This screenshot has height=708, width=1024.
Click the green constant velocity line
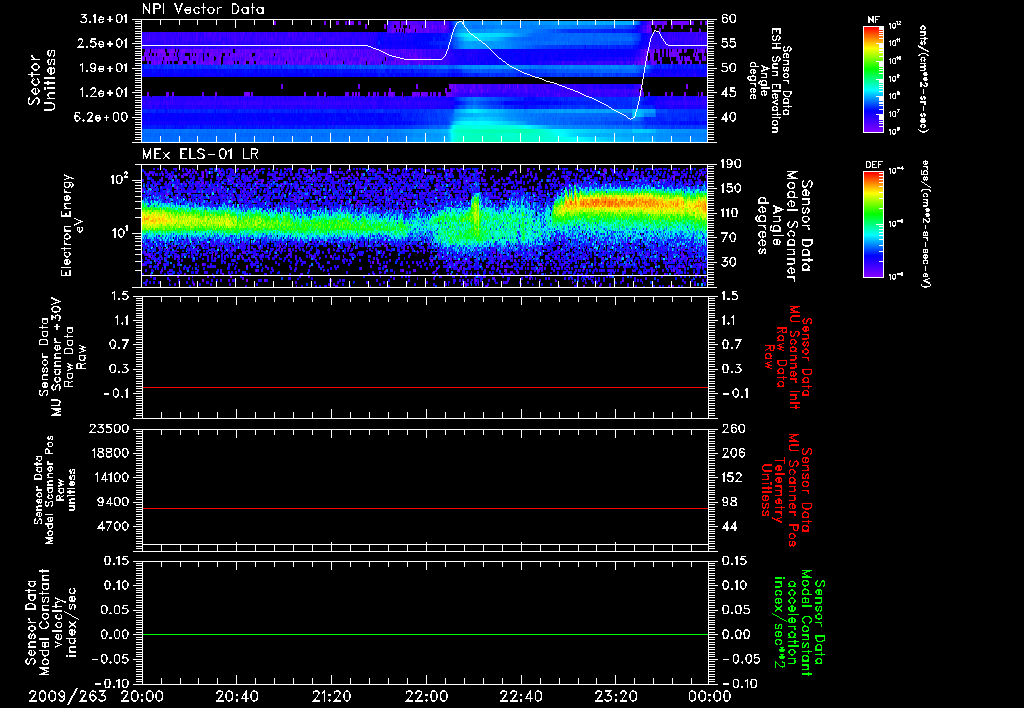425,635
